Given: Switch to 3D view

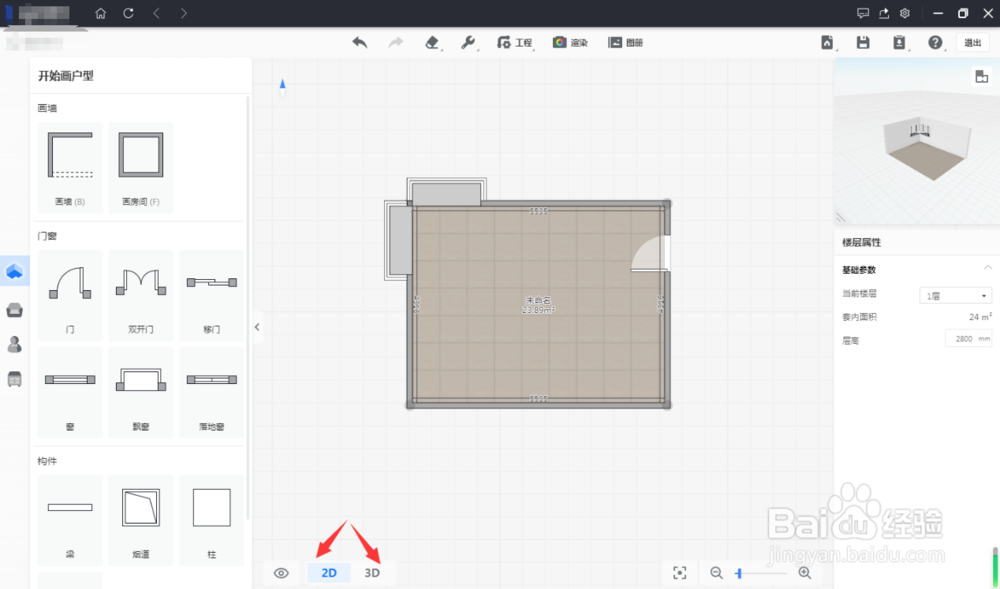Looking at the screenshot, I should pos(372,572).
